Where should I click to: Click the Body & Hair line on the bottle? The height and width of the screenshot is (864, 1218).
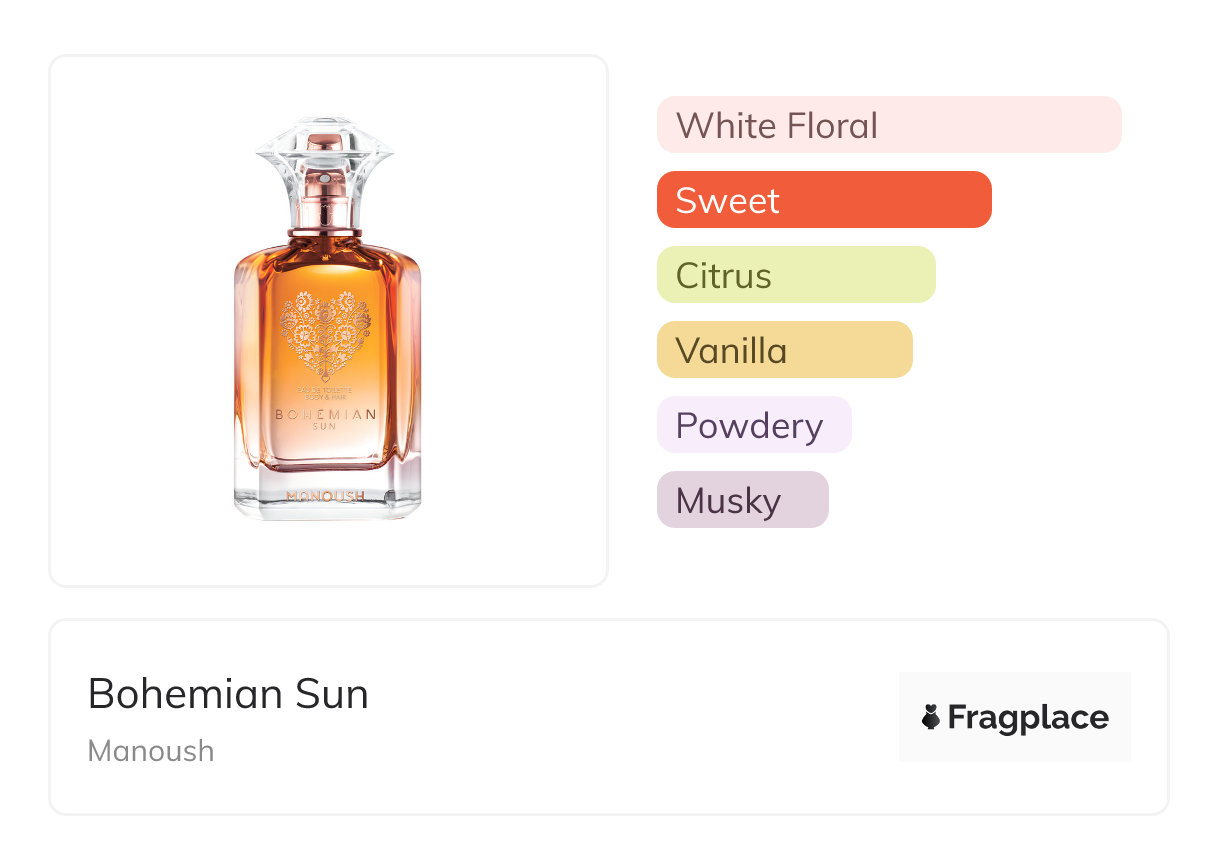click(x=327, y=396)
